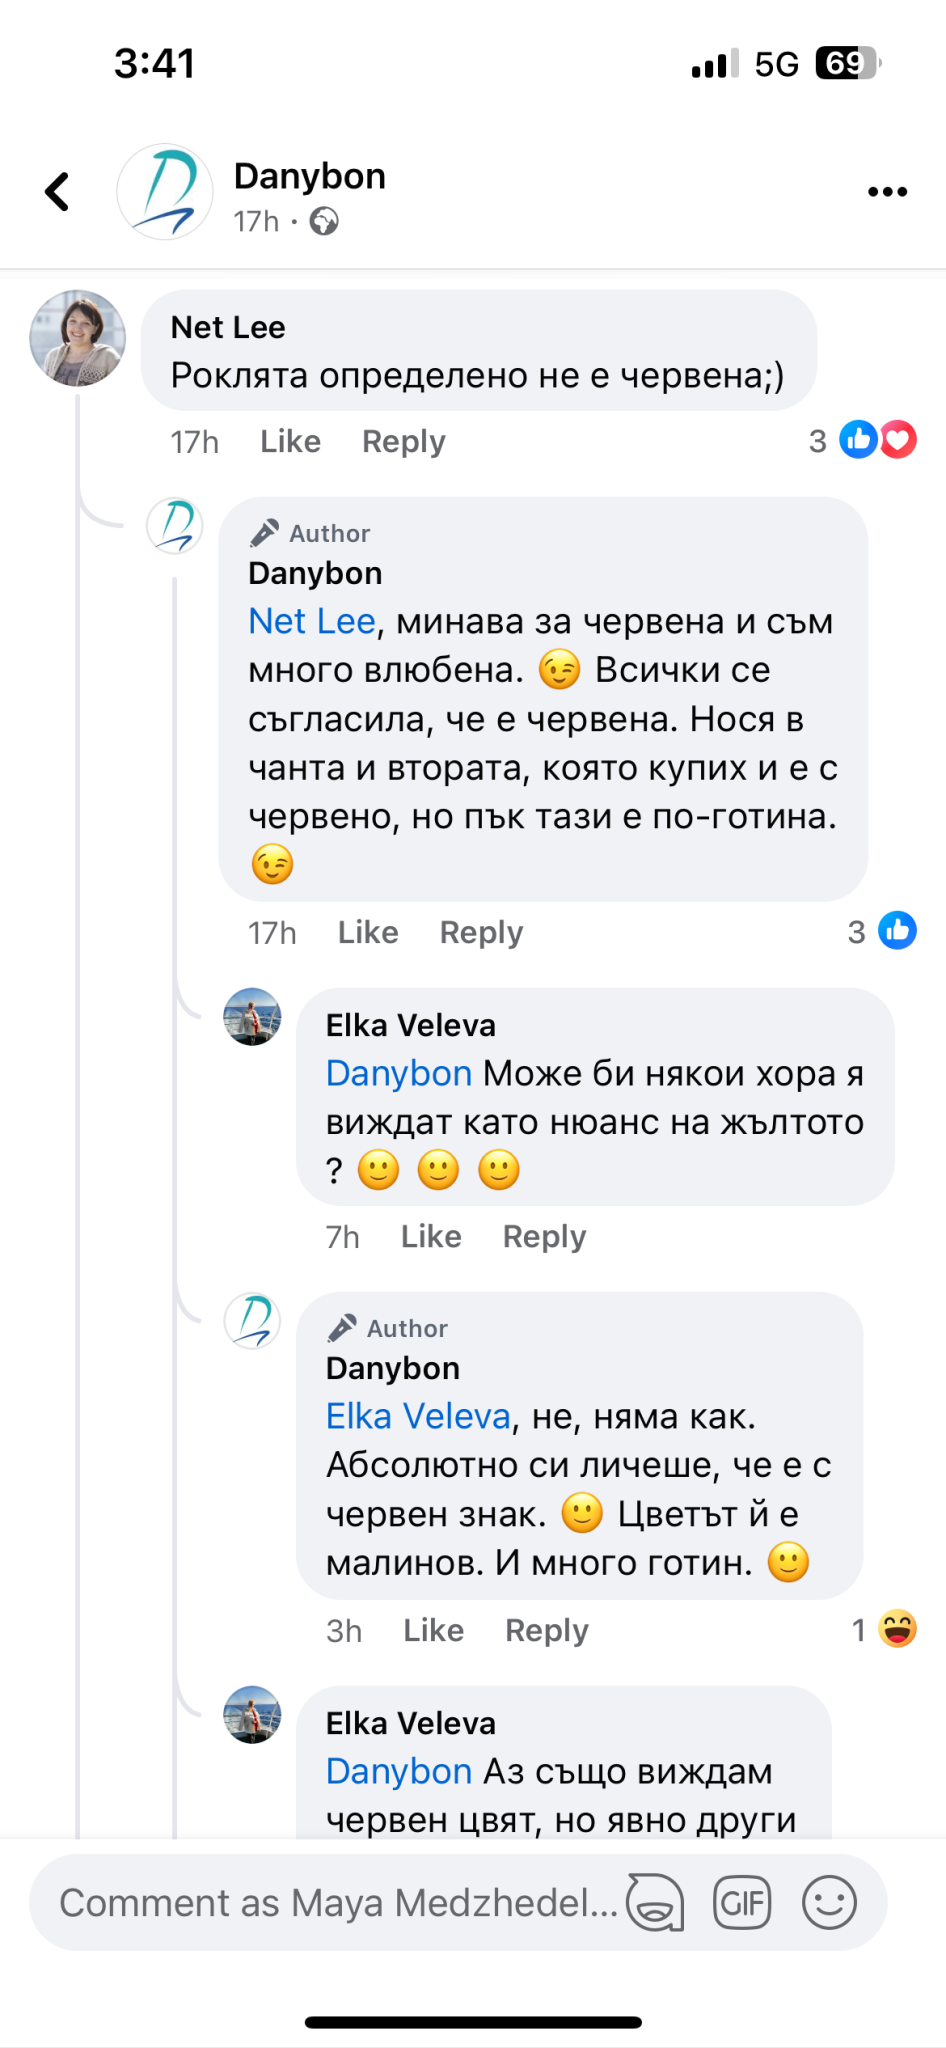
Task: Reply to Elka Veleva's 7h comment
Action: tap(544, 1237)
